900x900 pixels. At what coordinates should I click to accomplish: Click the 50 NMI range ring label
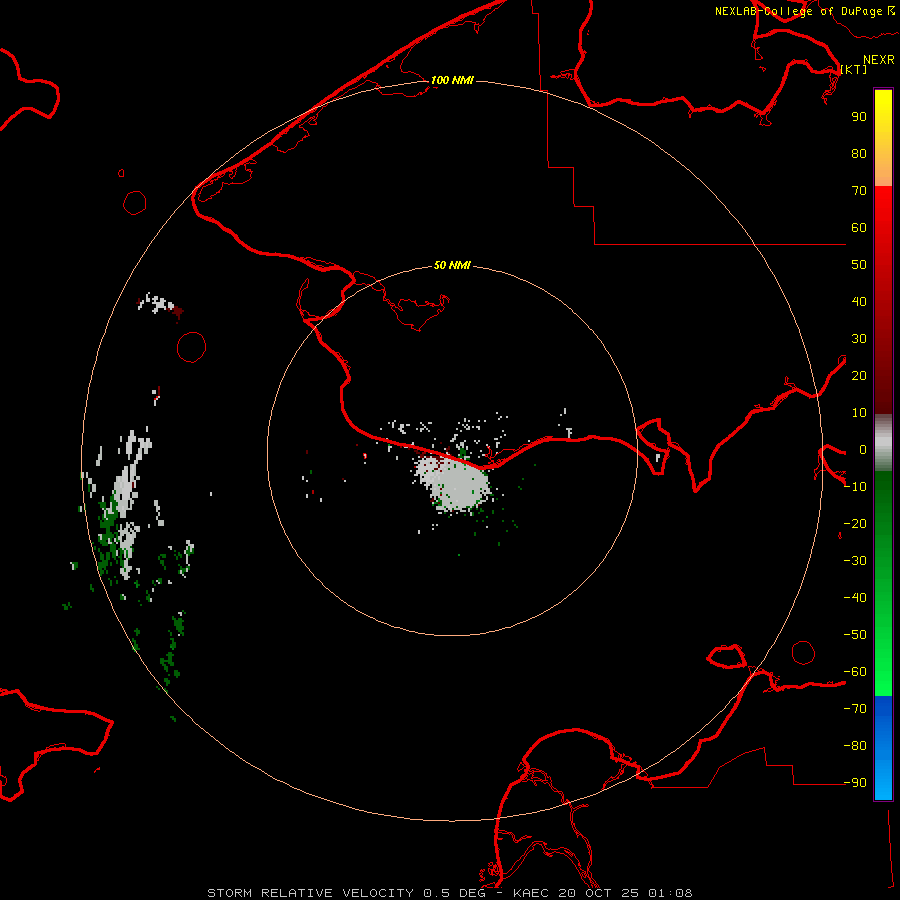click(452, 265)
